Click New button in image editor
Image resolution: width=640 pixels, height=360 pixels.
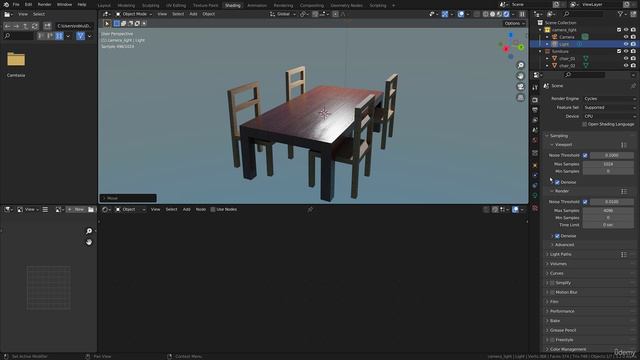[76, 209]
